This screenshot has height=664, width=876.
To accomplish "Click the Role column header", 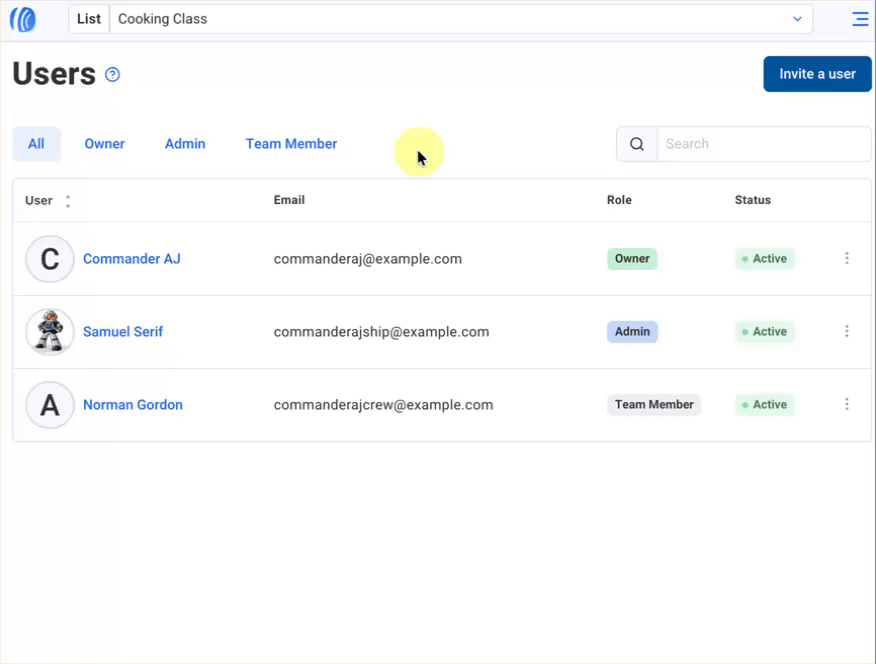I will tap(619, 200).
